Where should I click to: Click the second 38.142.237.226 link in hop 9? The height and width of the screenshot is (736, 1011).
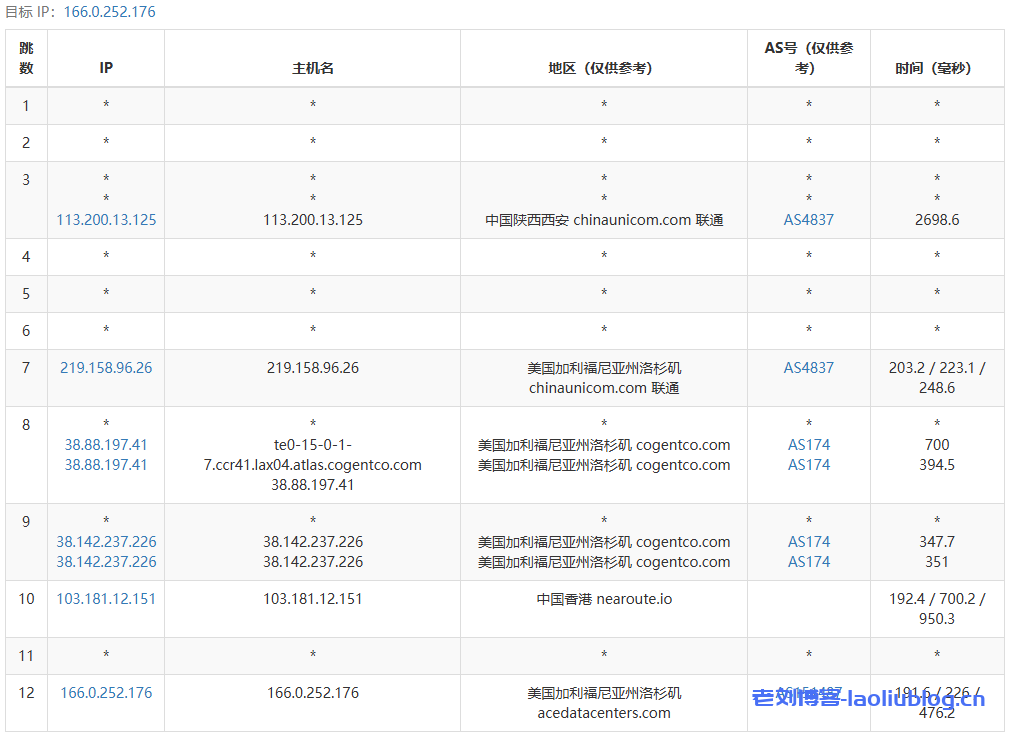106,562
